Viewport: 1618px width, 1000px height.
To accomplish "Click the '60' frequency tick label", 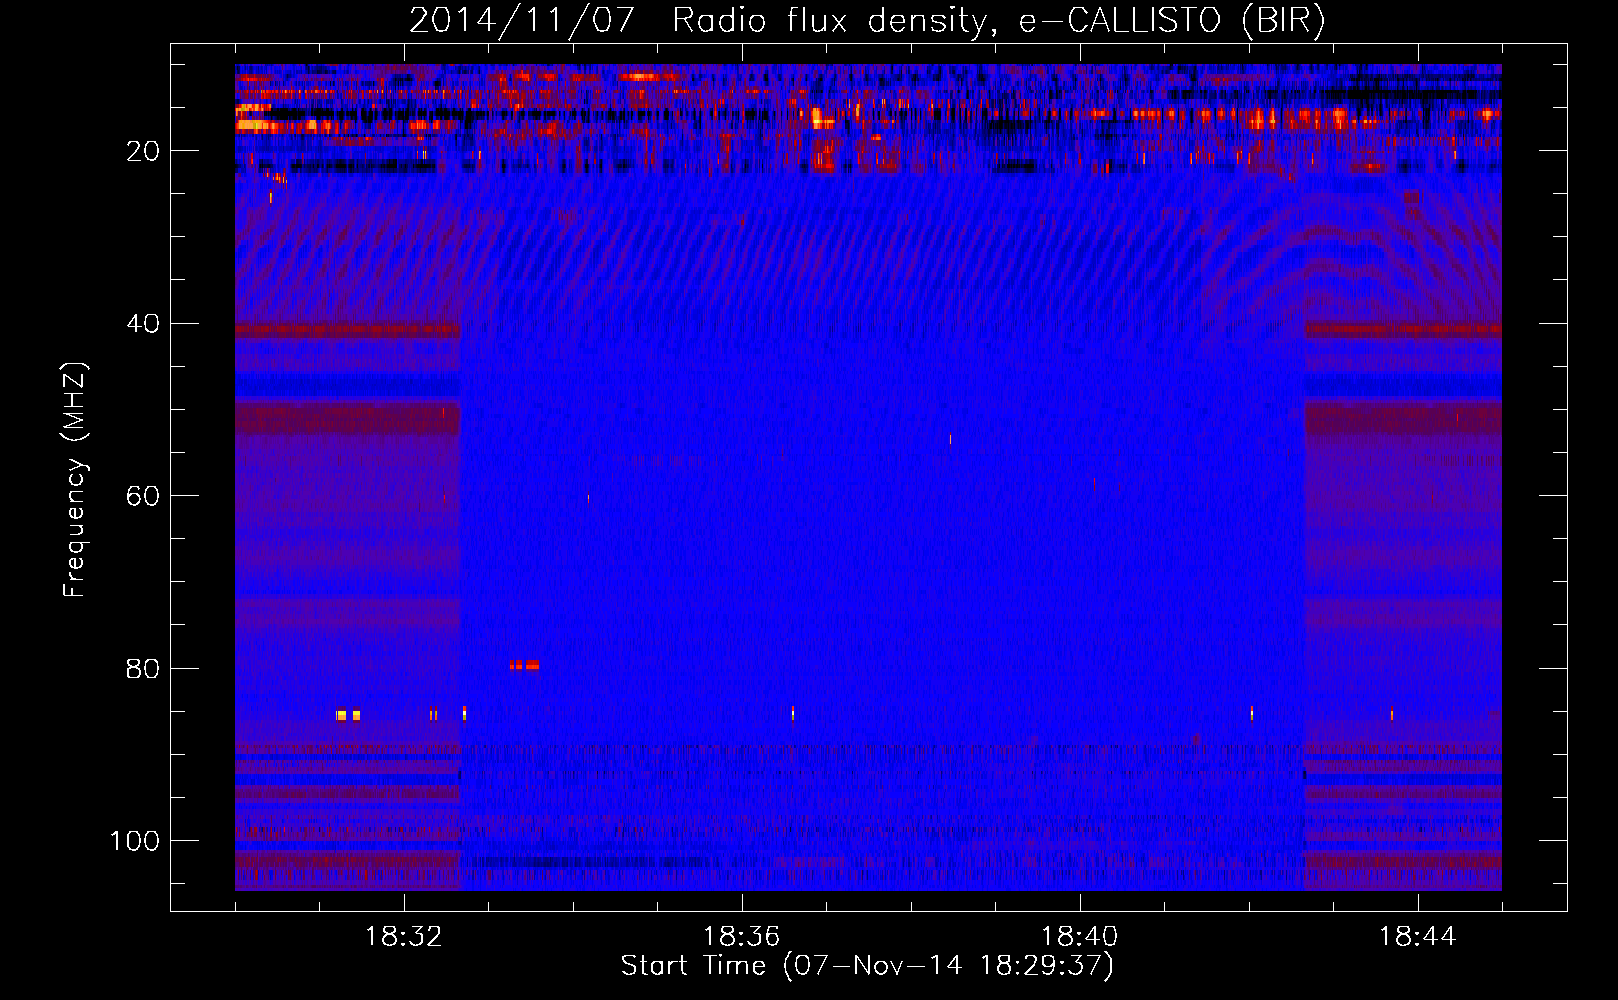I will click(143, 496).
